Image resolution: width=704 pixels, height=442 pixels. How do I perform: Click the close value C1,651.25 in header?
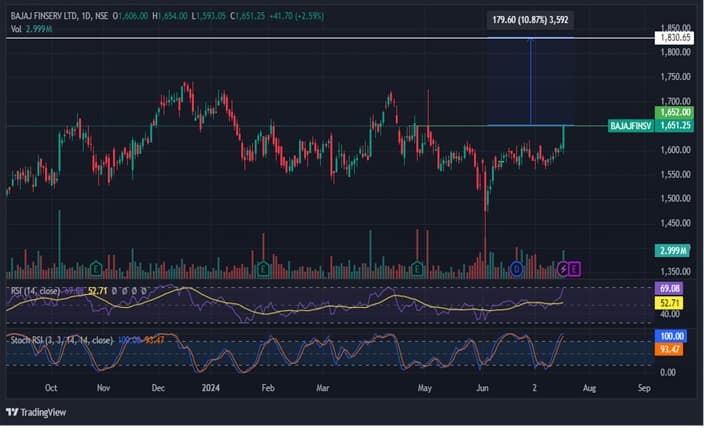[x=247, y=16]
